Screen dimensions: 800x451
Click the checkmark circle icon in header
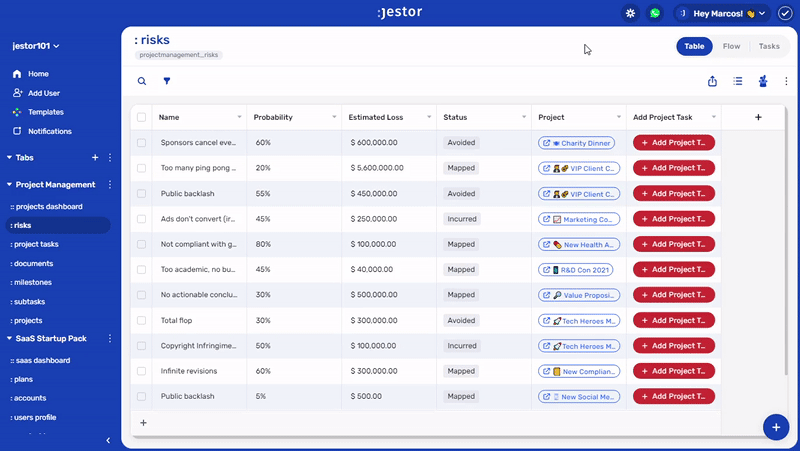point(785,13)
